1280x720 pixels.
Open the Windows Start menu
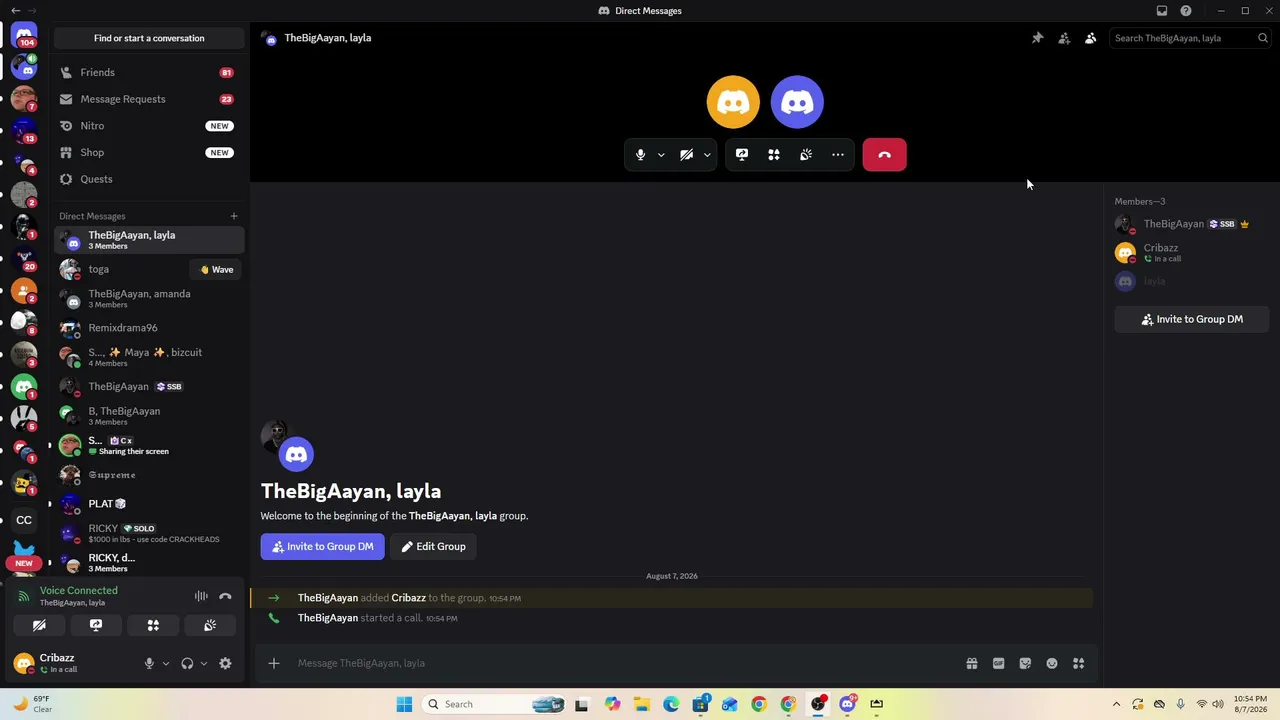404,704
